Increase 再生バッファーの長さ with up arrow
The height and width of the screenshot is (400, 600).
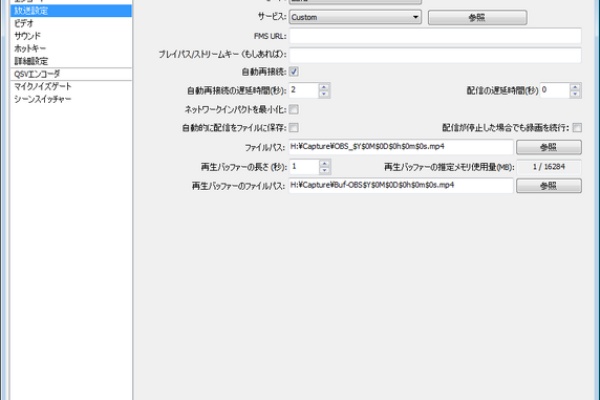[x=324, y=163]
